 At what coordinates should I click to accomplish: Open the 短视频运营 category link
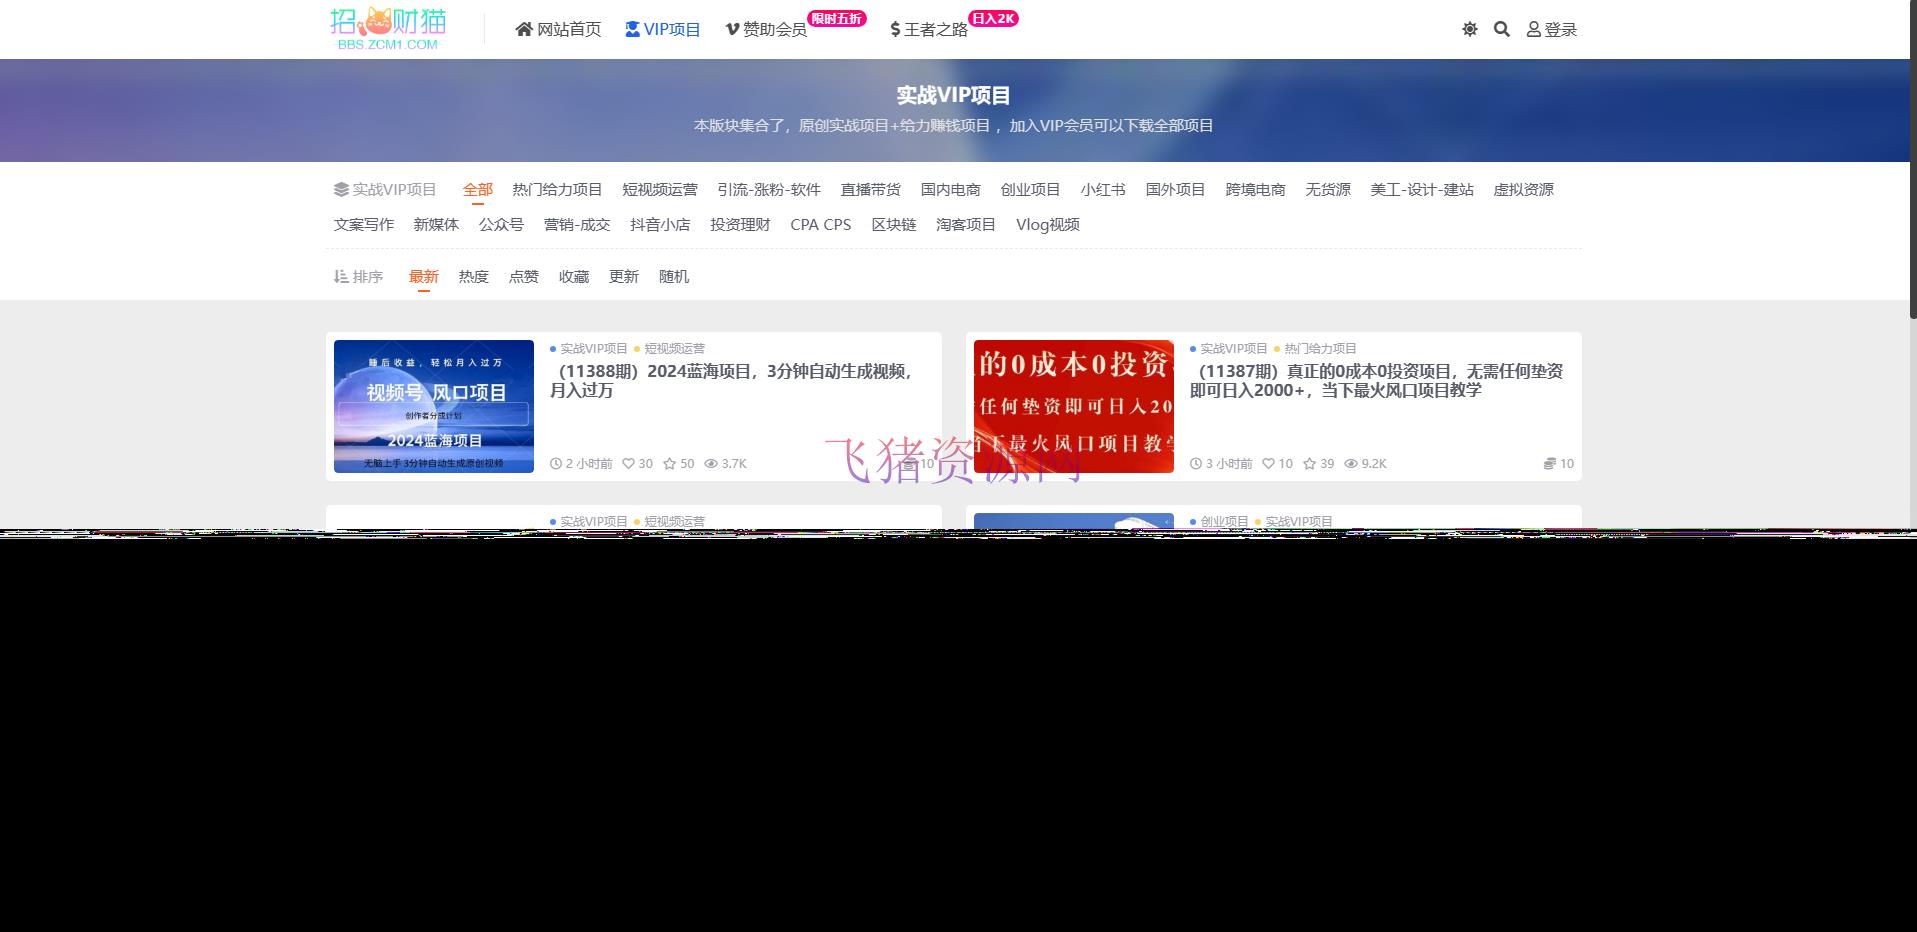660,189
